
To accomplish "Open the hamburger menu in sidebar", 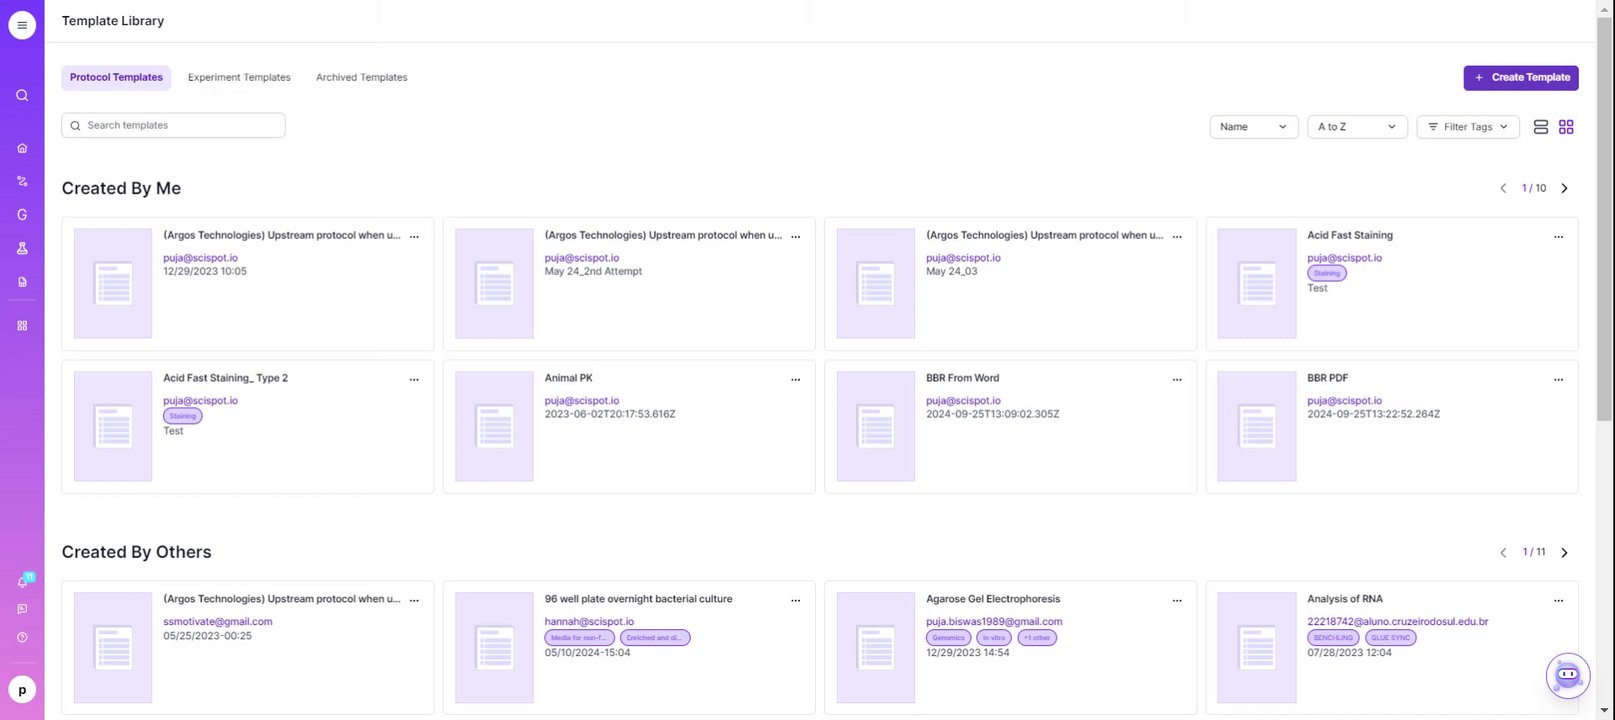I will tap(22, 25).
